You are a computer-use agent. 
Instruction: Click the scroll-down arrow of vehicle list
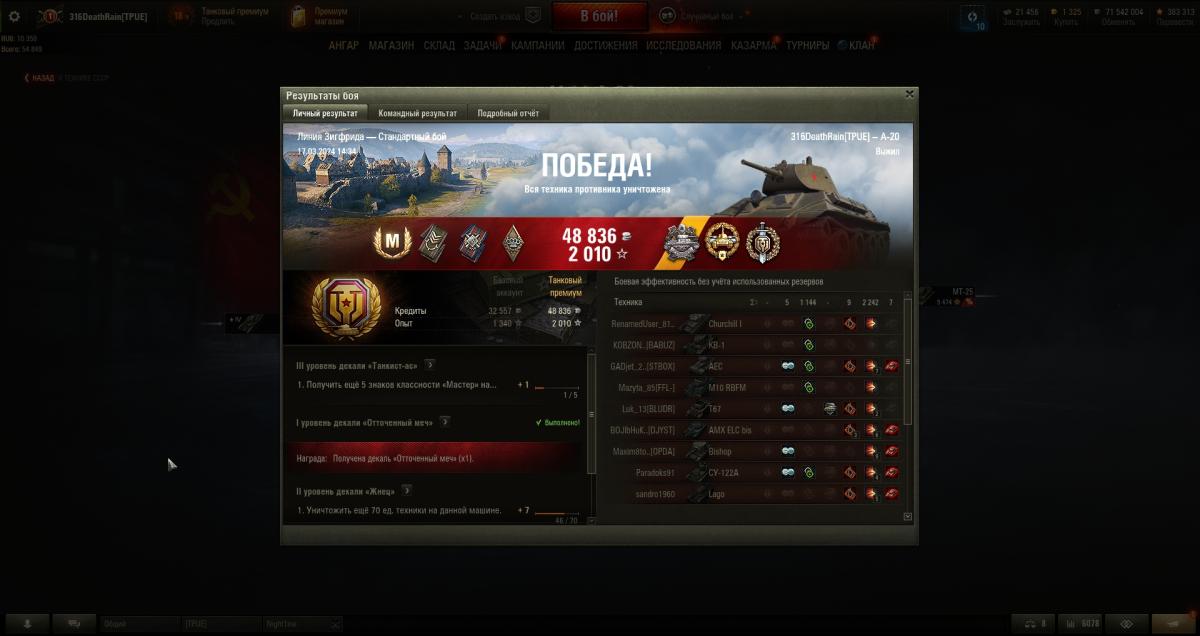coord(908,517)
